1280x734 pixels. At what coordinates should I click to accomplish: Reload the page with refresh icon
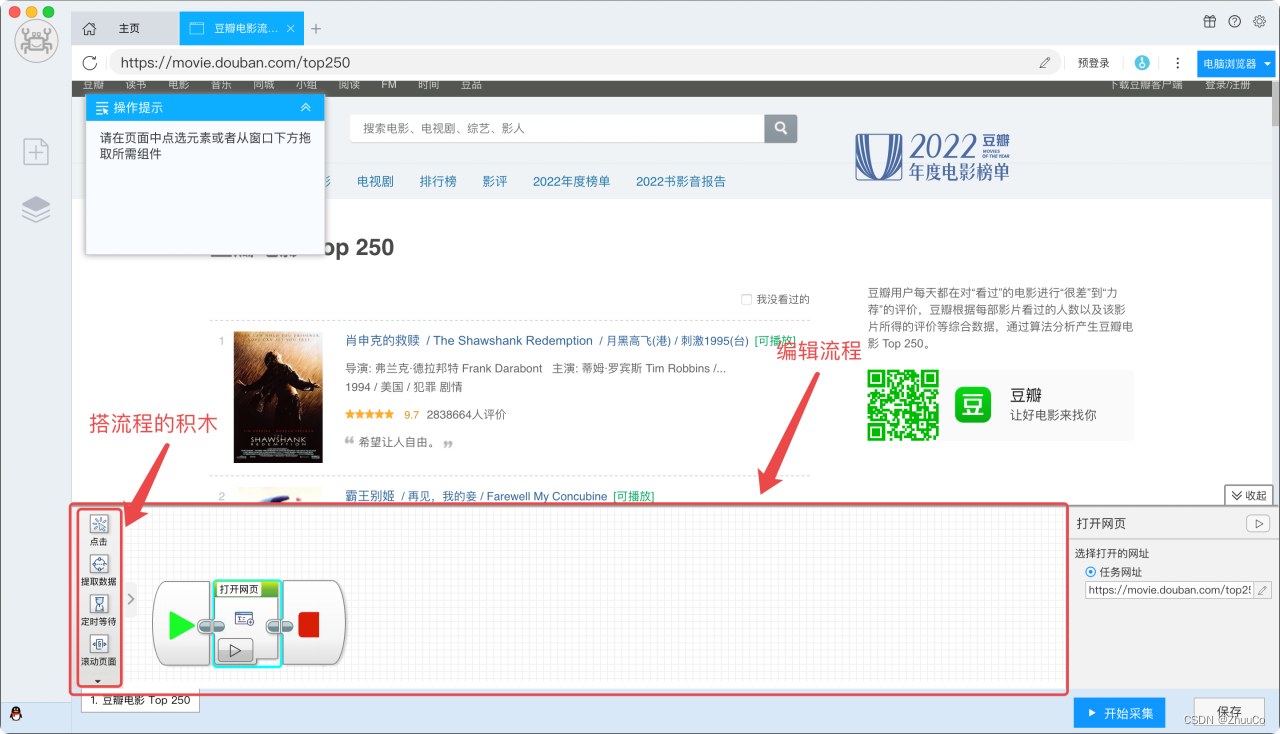pos(90,62)
